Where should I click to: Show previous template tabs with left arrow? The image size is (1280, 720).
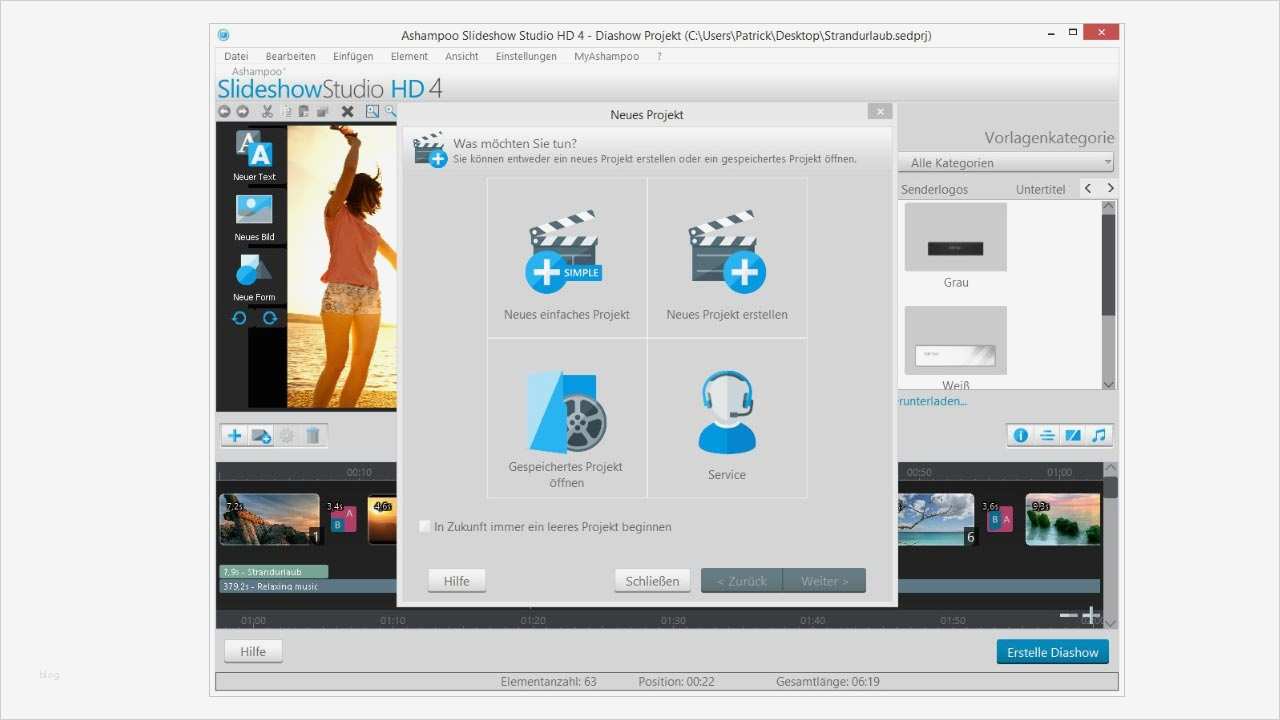[1088, 188]
